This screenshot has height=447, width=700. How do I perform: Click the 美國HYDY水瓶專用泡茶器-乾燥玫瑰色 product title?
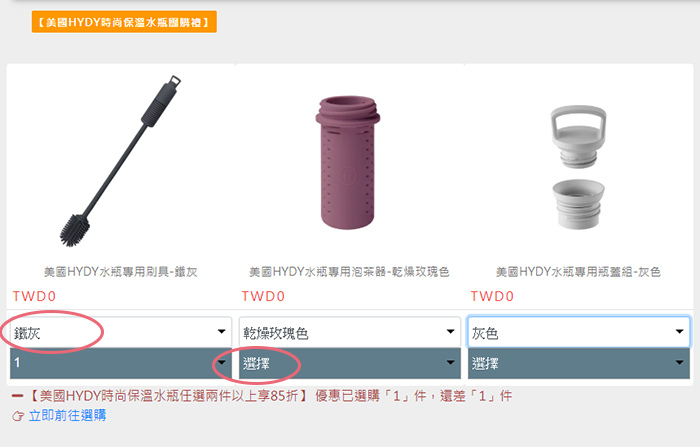coord(349,272)
